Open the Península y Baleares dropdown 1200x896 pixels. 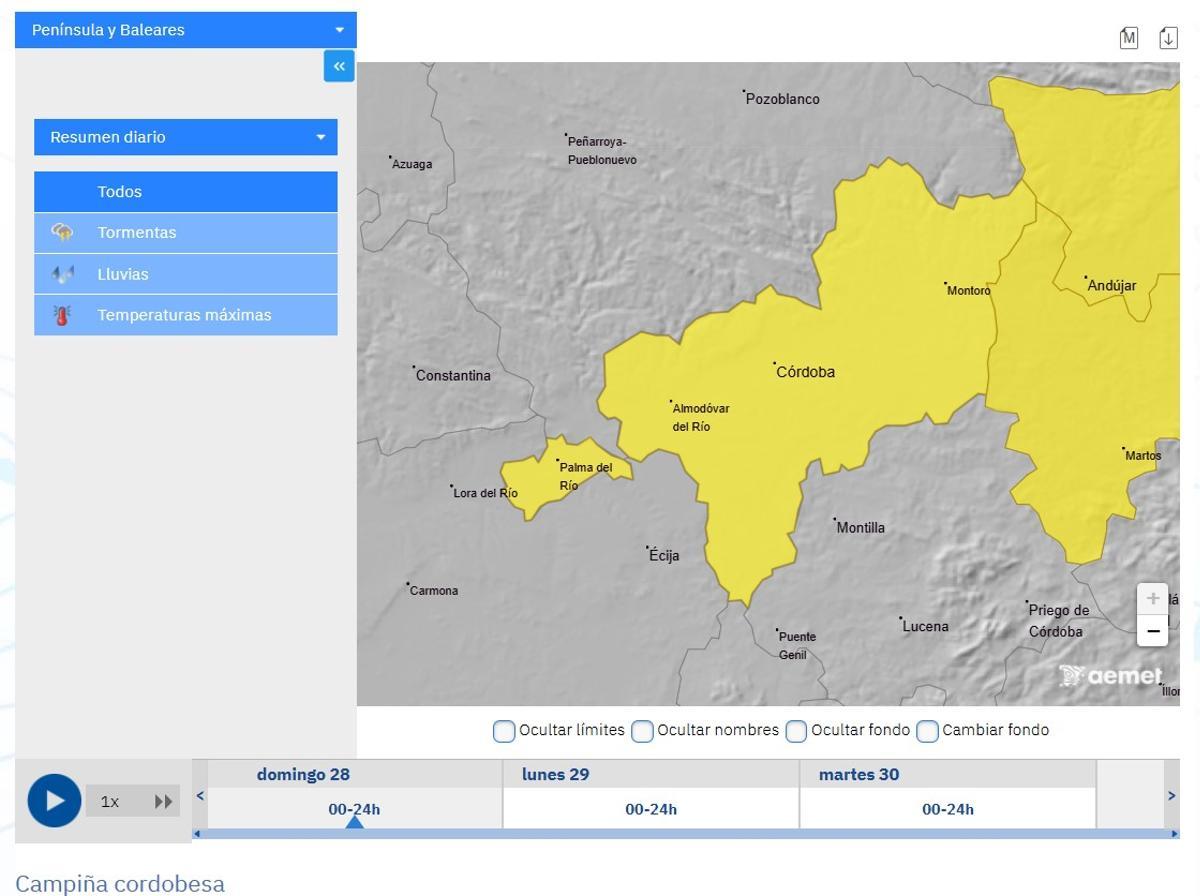point(186,30)
